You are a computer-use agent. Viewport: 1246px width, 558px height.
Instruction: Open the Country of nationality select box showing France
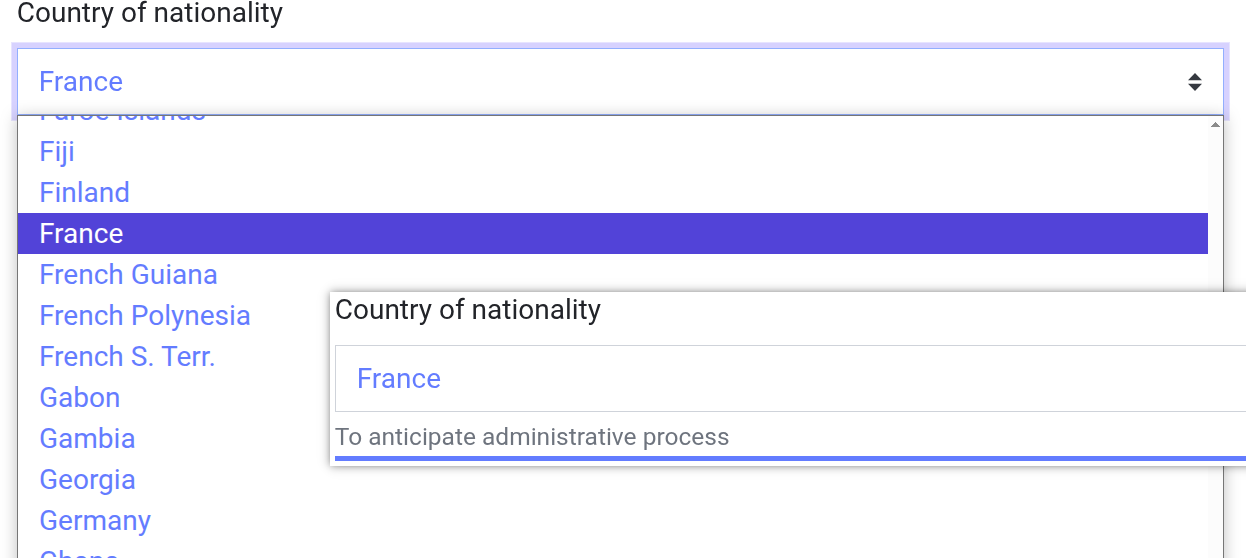600,82
